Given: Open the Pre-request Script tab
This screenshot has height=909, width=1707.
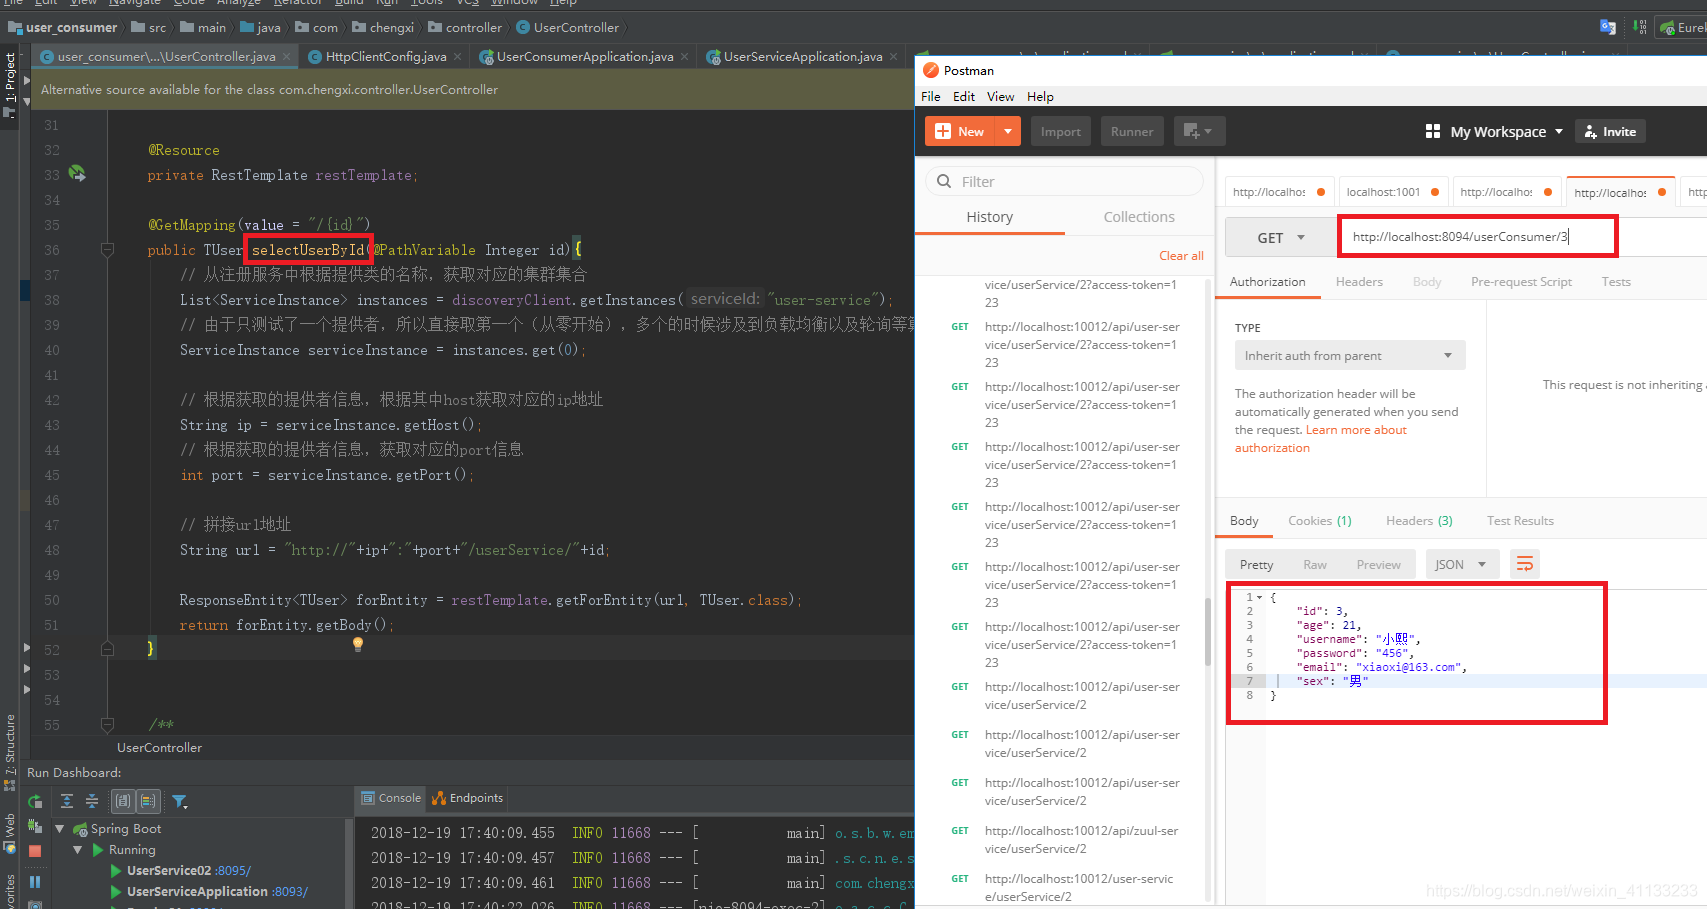Looking at the screenshot, I should tap(1521, 282).
